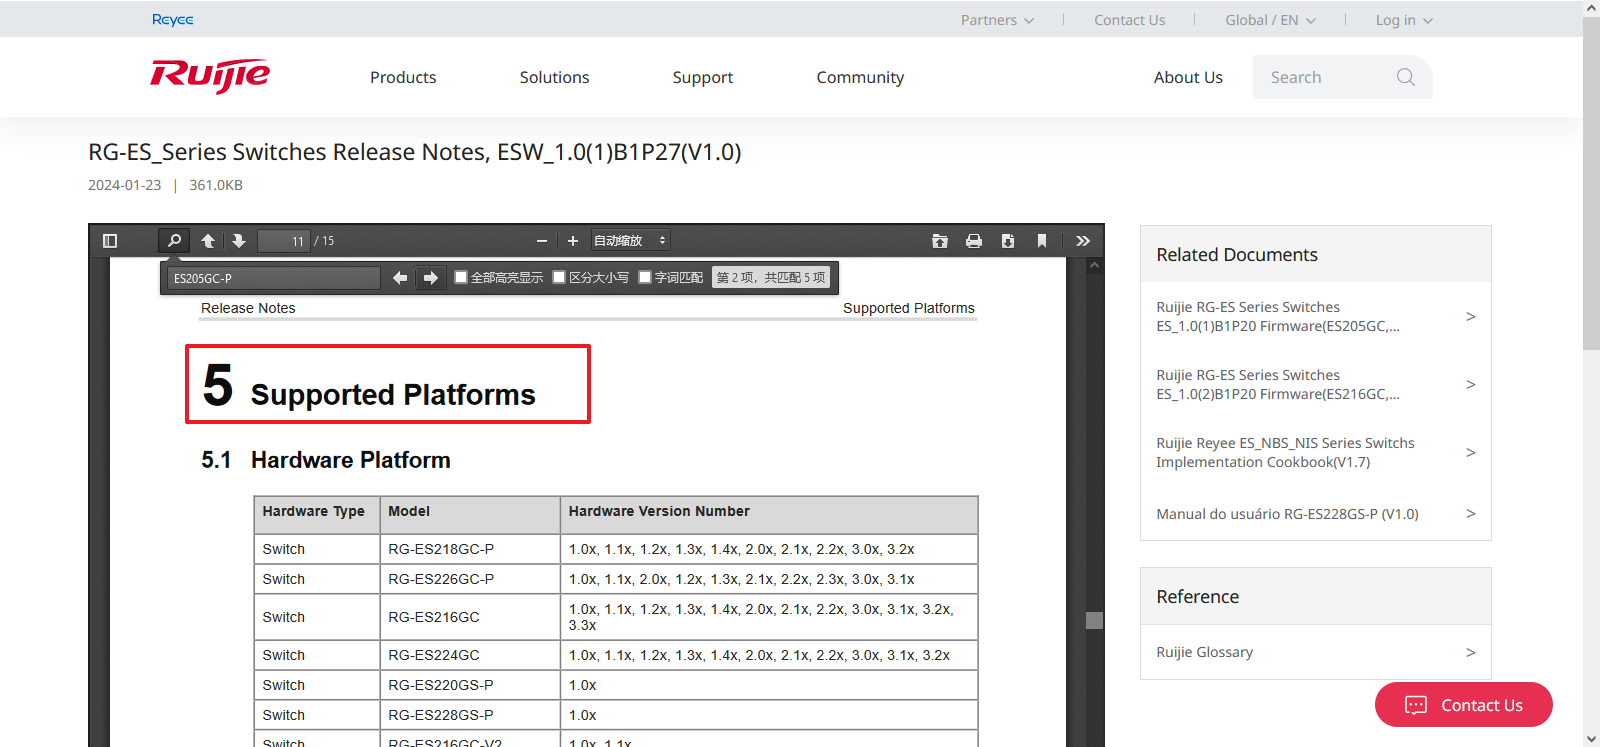Expand the Log in dropdown
The width and height of the screenshot is (1600, 747).
1404,20
